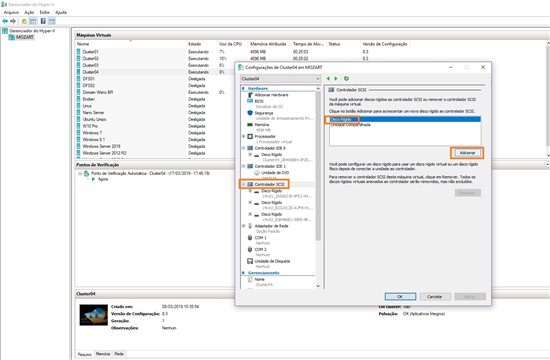Go to next VM with green right arrow

click(336, 79)
